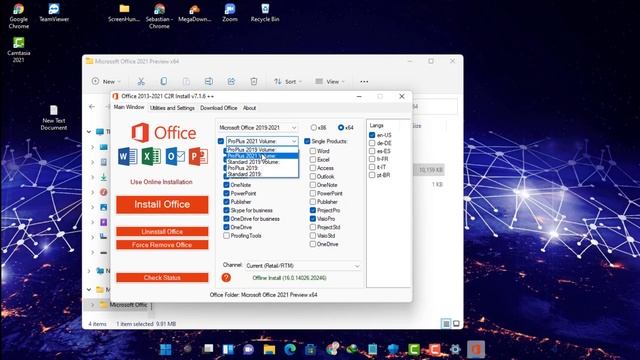Screen dimensions: 640x360
Task: Choose Standard 2019 Volume from list
Action: pyautogui.click(x=262, y=162)
